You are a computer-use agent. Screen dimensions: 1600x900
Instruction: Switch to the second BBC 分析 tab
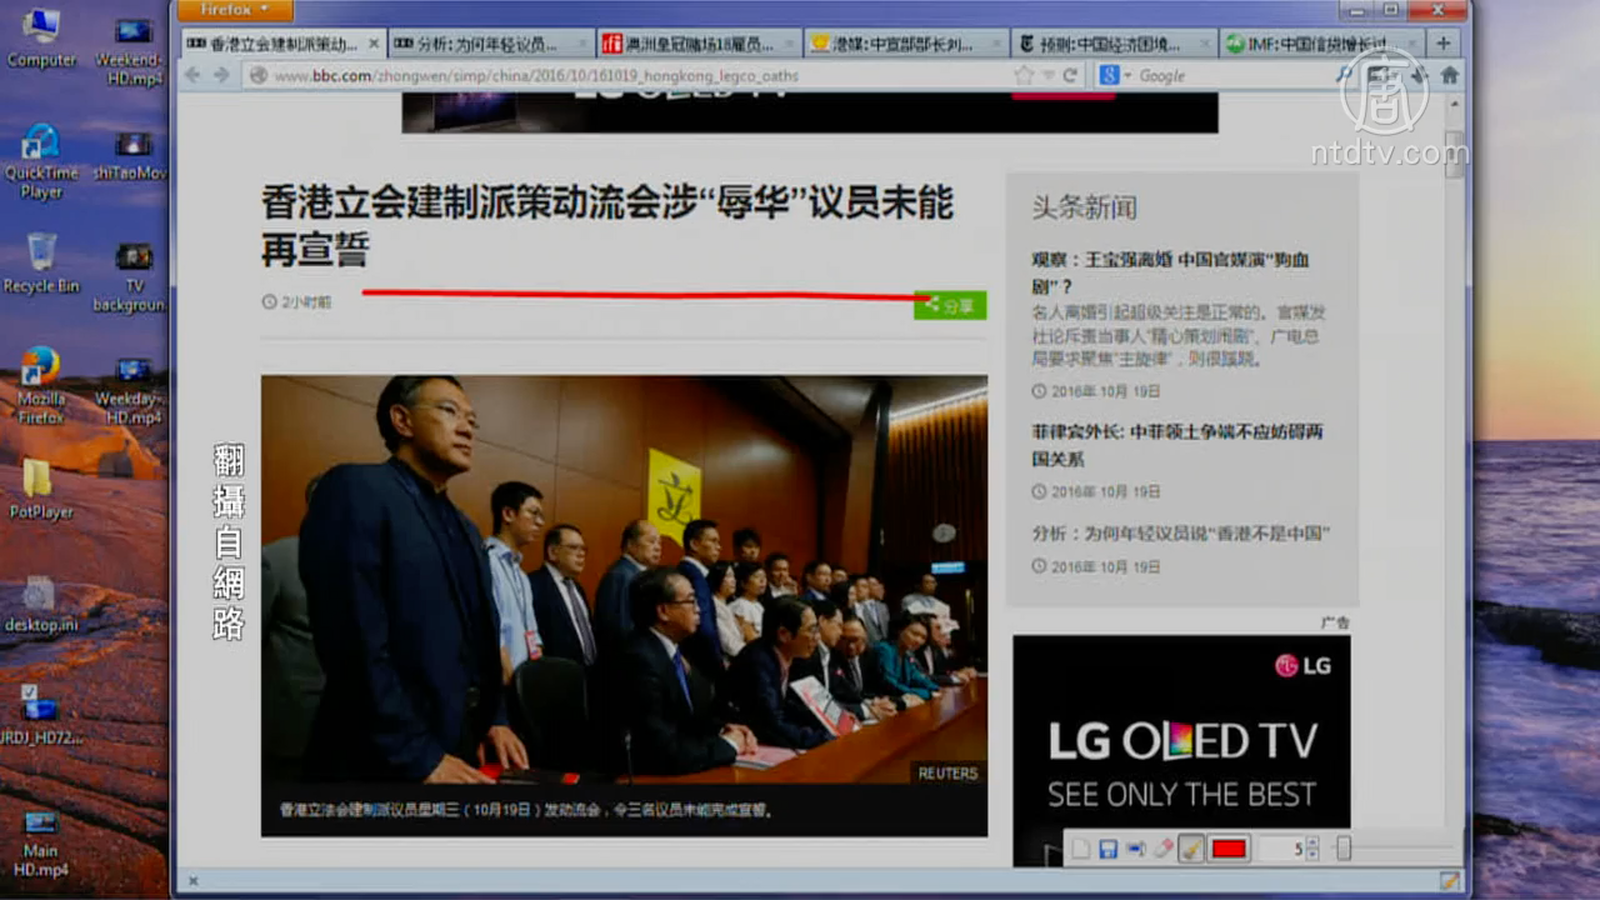pyautogui.click(x=485, y=44)
